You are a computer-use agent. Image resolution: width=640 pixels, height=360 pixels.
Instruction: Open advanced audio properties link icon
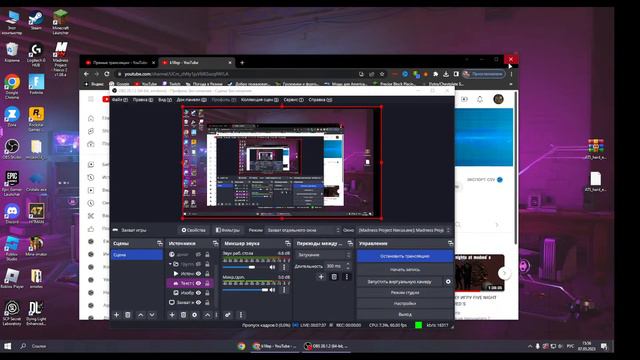coord(228,315)
